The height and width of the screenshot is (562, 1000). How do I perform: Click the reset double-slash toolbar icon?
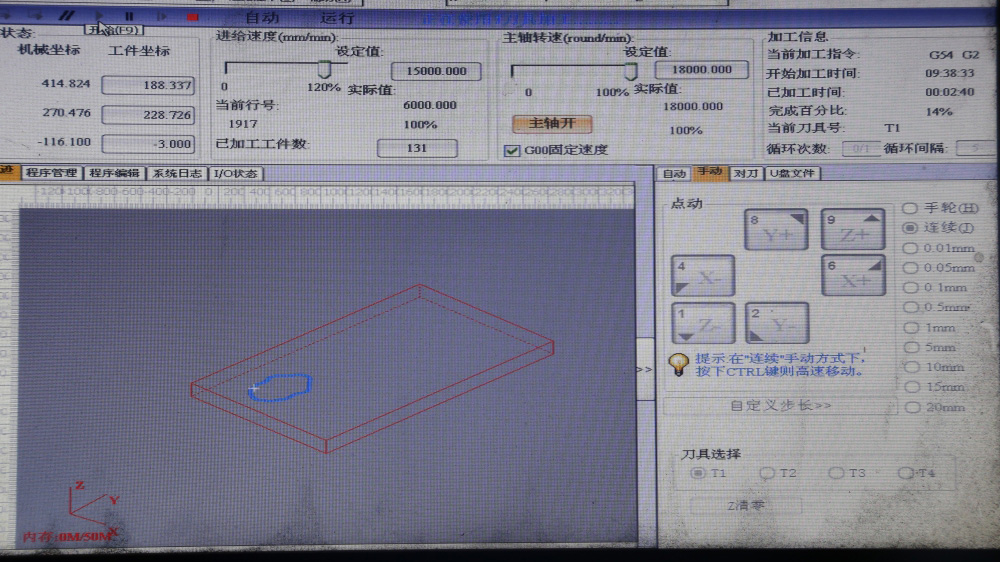(66, 15)
